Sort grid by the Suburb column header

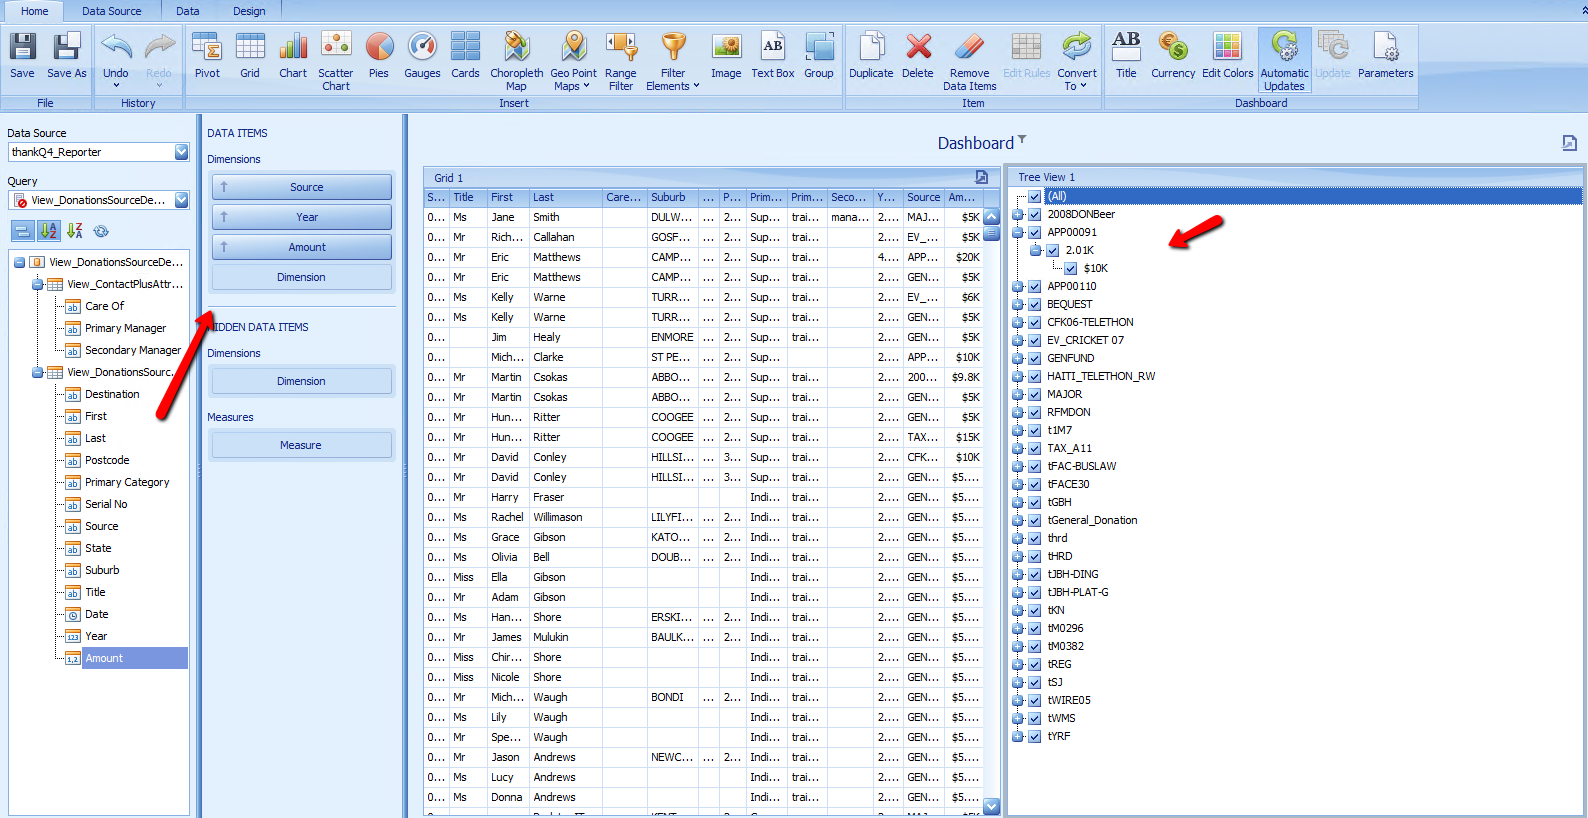pos(673,197)
